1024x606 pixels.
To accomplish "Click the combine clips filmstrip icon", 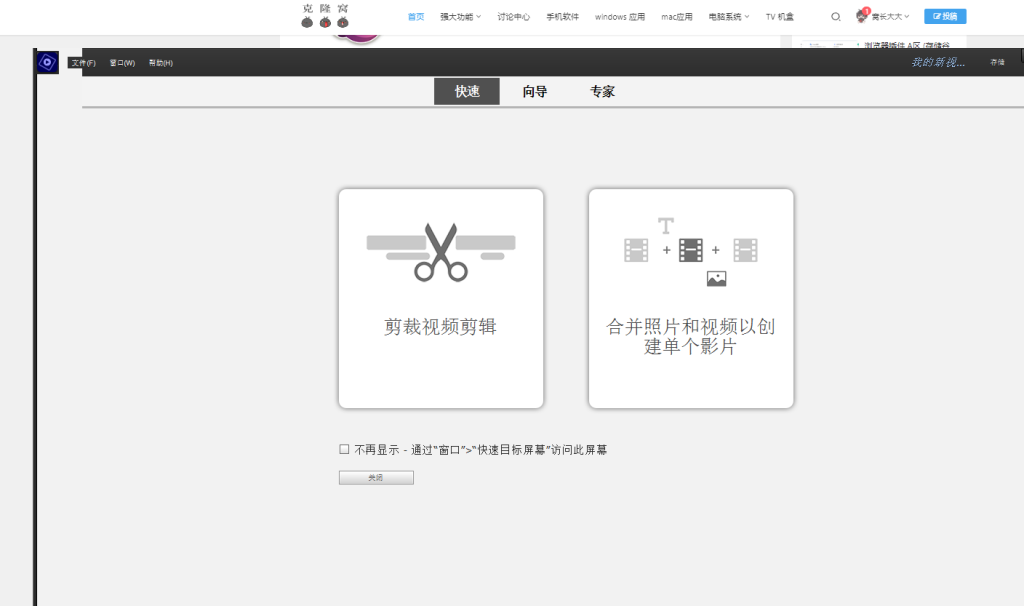I will click(x=691, y=251).
